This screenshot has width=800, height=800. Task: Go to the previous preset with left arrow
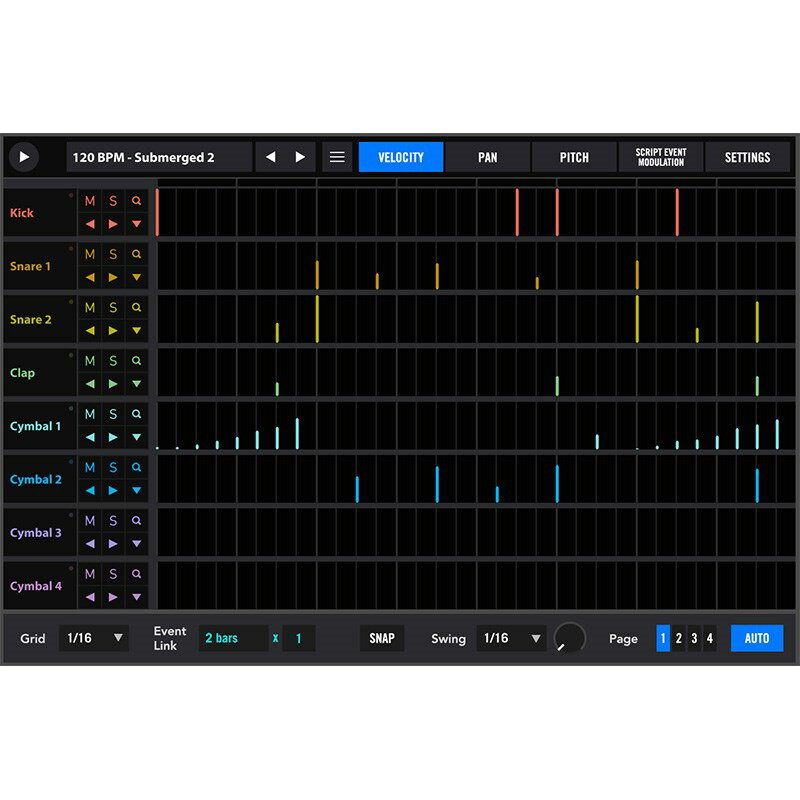(x=270, y=157)
